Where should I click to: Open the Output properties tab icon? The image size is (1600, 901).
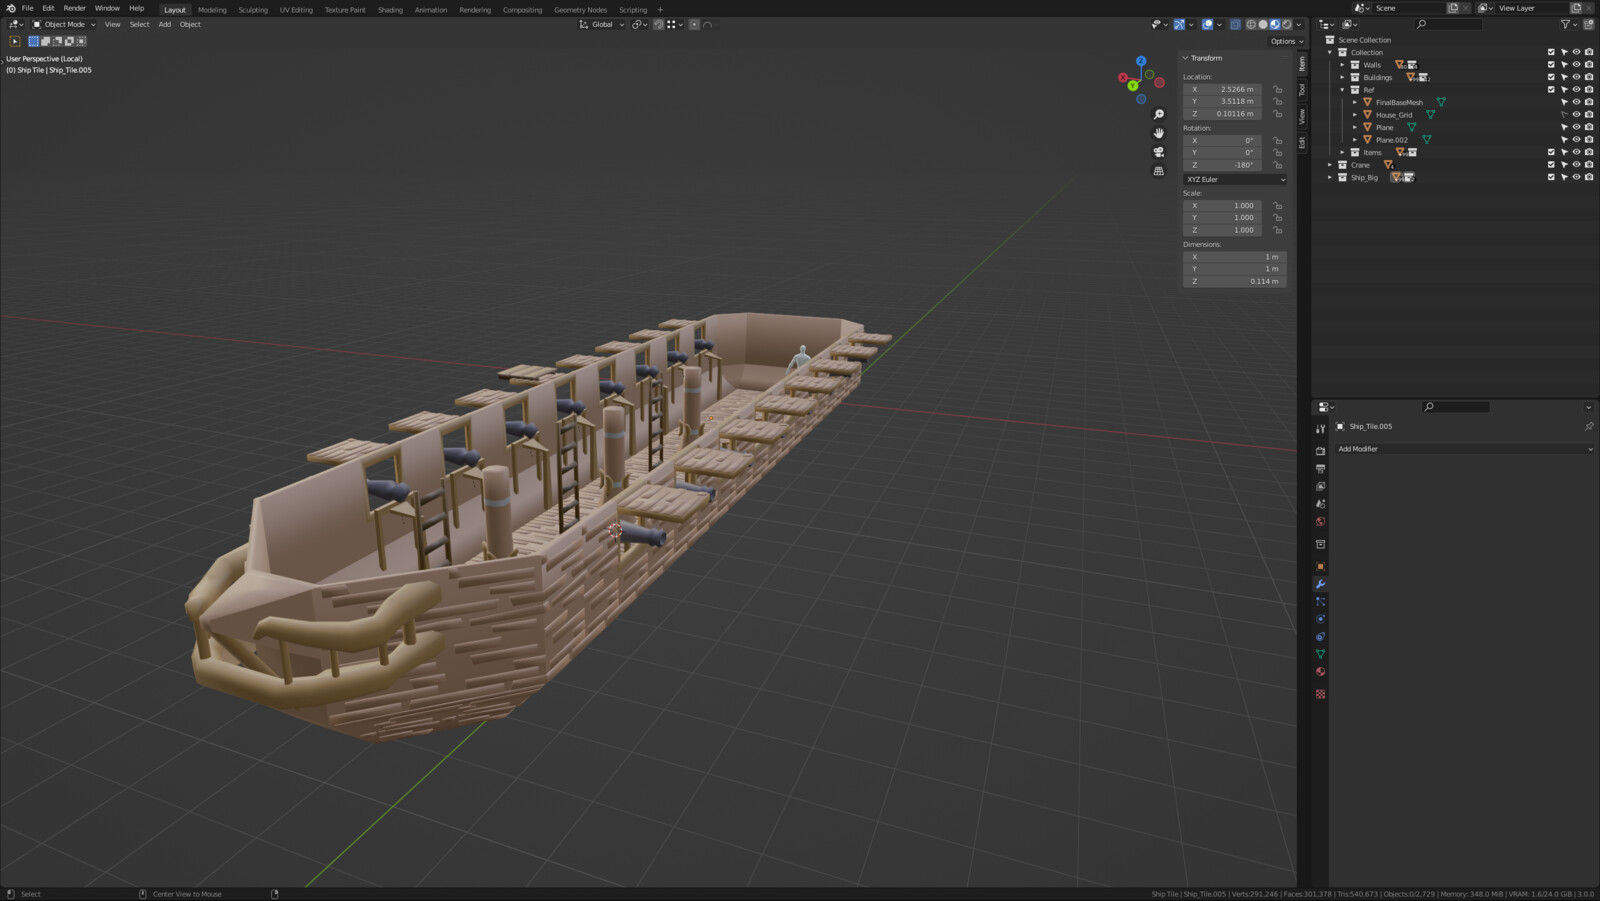coord(1320,469)
